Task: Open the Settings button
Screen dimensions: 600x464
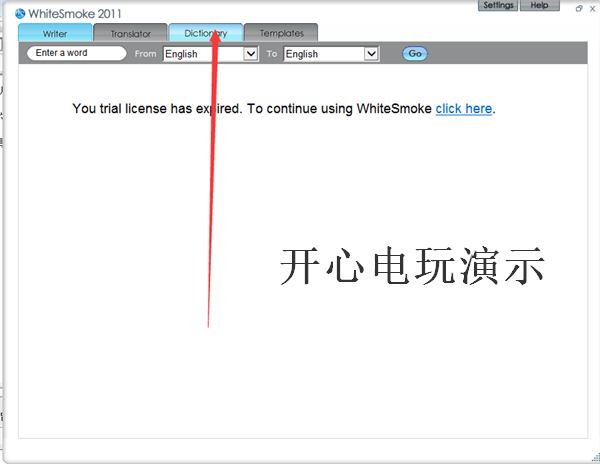Action: pyautogui.click(x=498, y=5)
